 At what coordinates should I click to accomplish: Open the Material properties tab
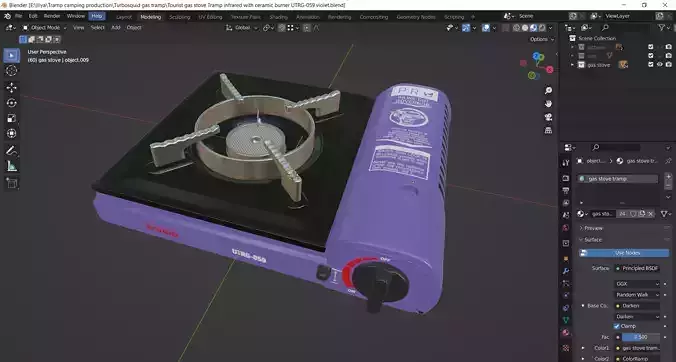(x=566, y=333)
